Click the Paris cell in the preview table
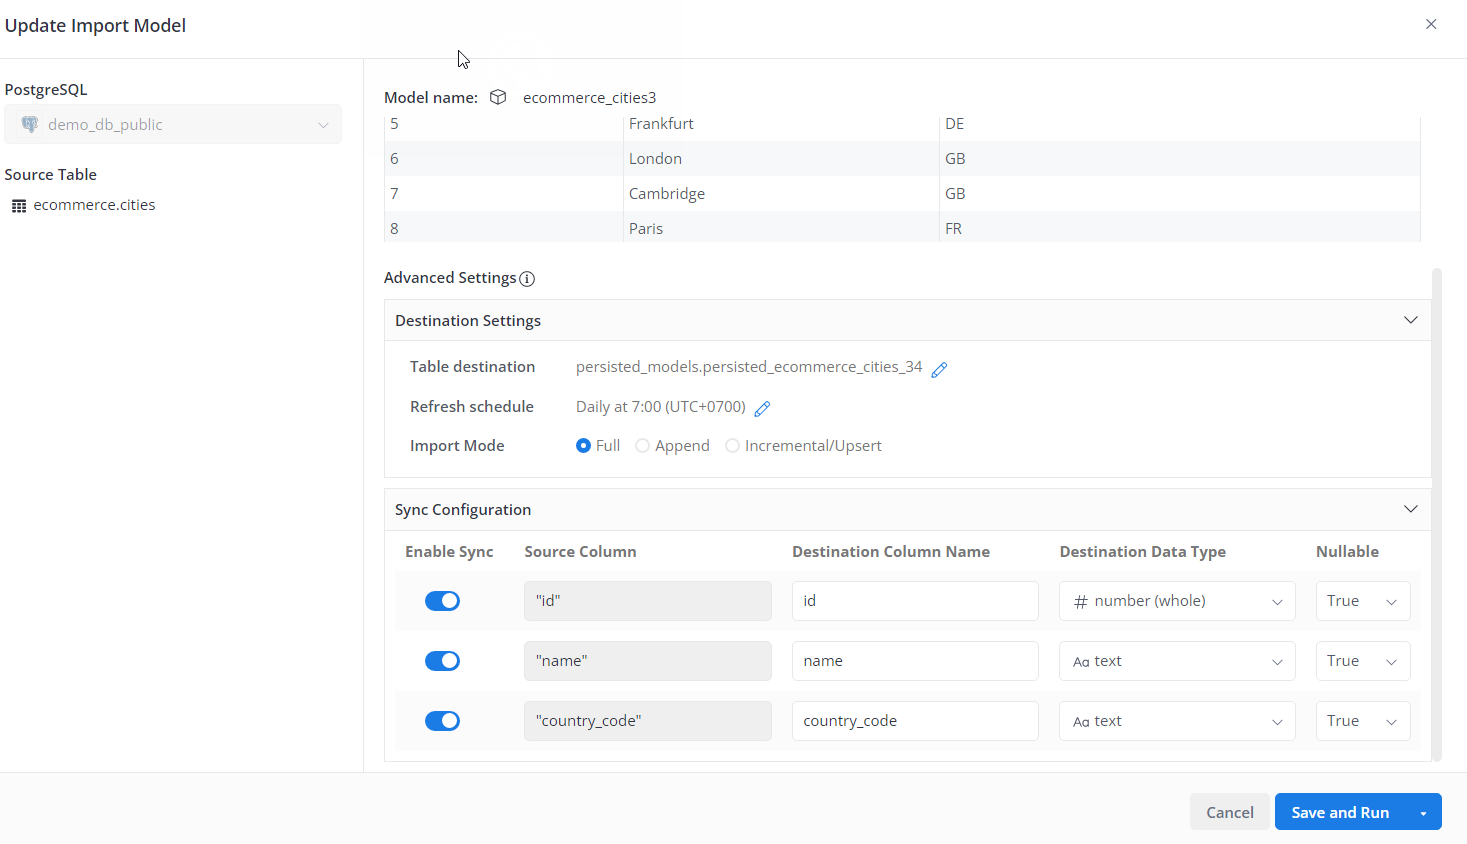The image size is (1467, 844). (x=781, y=229)
